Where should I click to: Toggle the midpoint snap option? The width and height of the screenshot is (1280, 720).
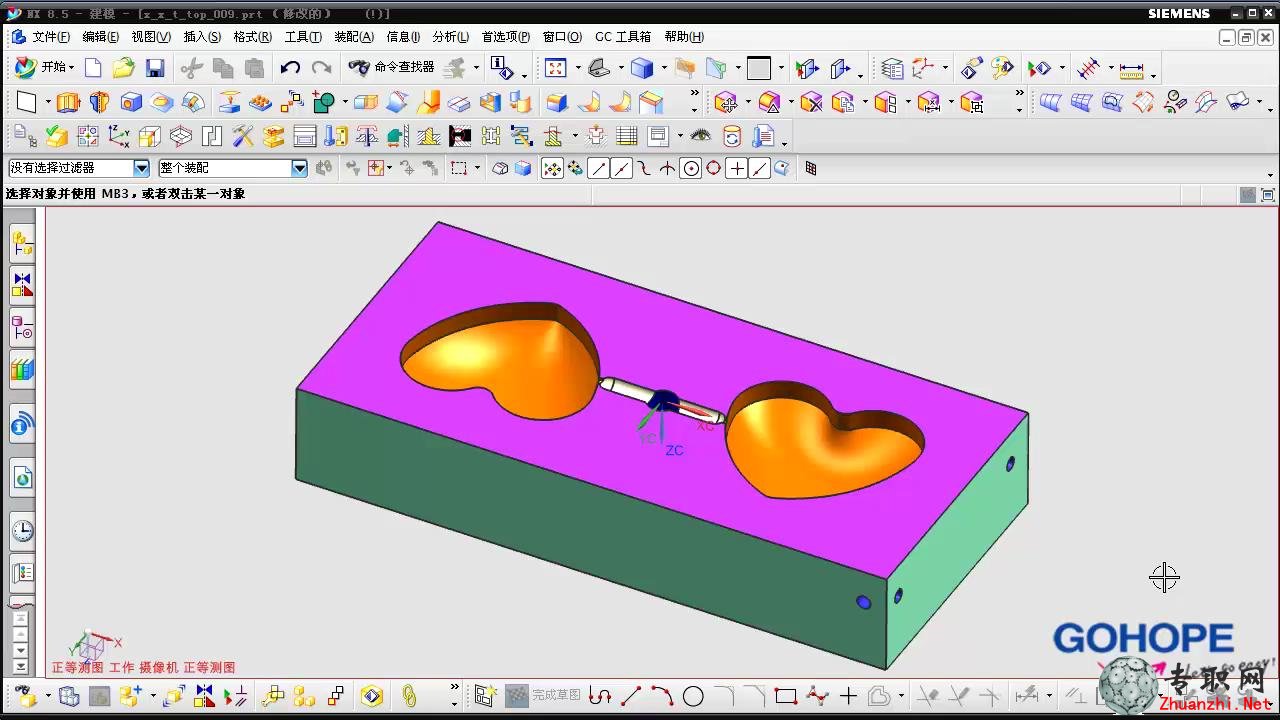pyautogui.click(x=621, y=169)
